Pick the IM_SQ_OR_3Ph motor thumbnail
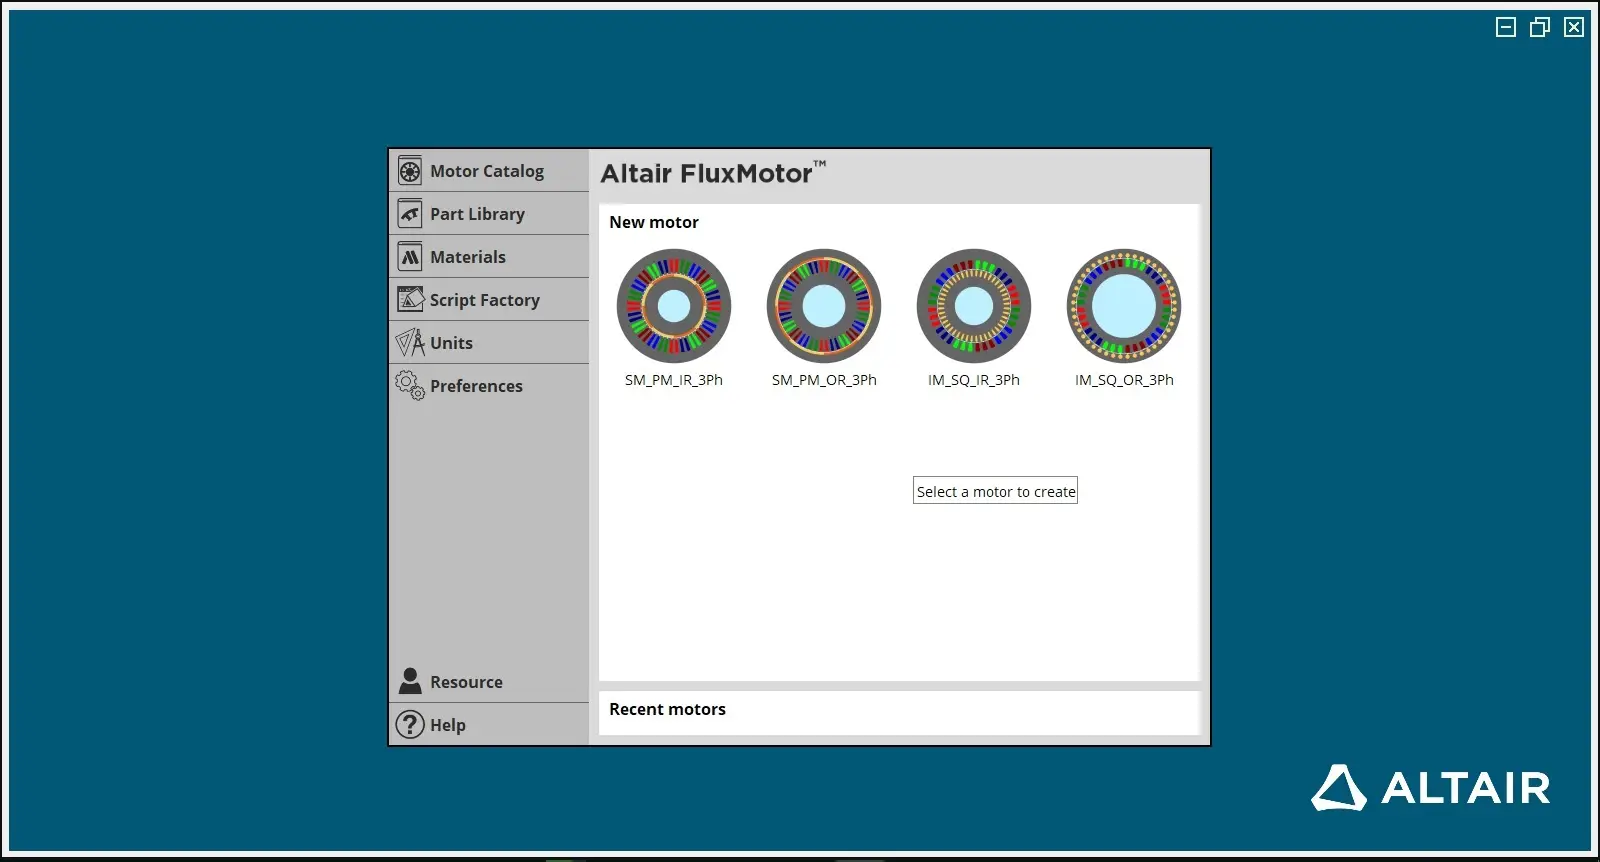The width and height of the screenshot is (1600, 862). [x=1124, y=306]
